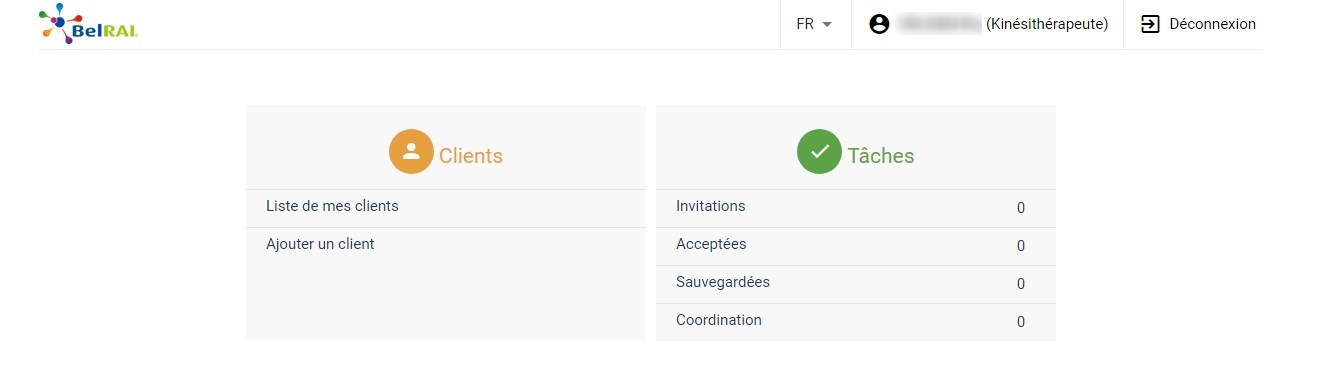Open the Acceptées task list
The height and width of the screenshot is (368, 1332).
coord(856,246)
